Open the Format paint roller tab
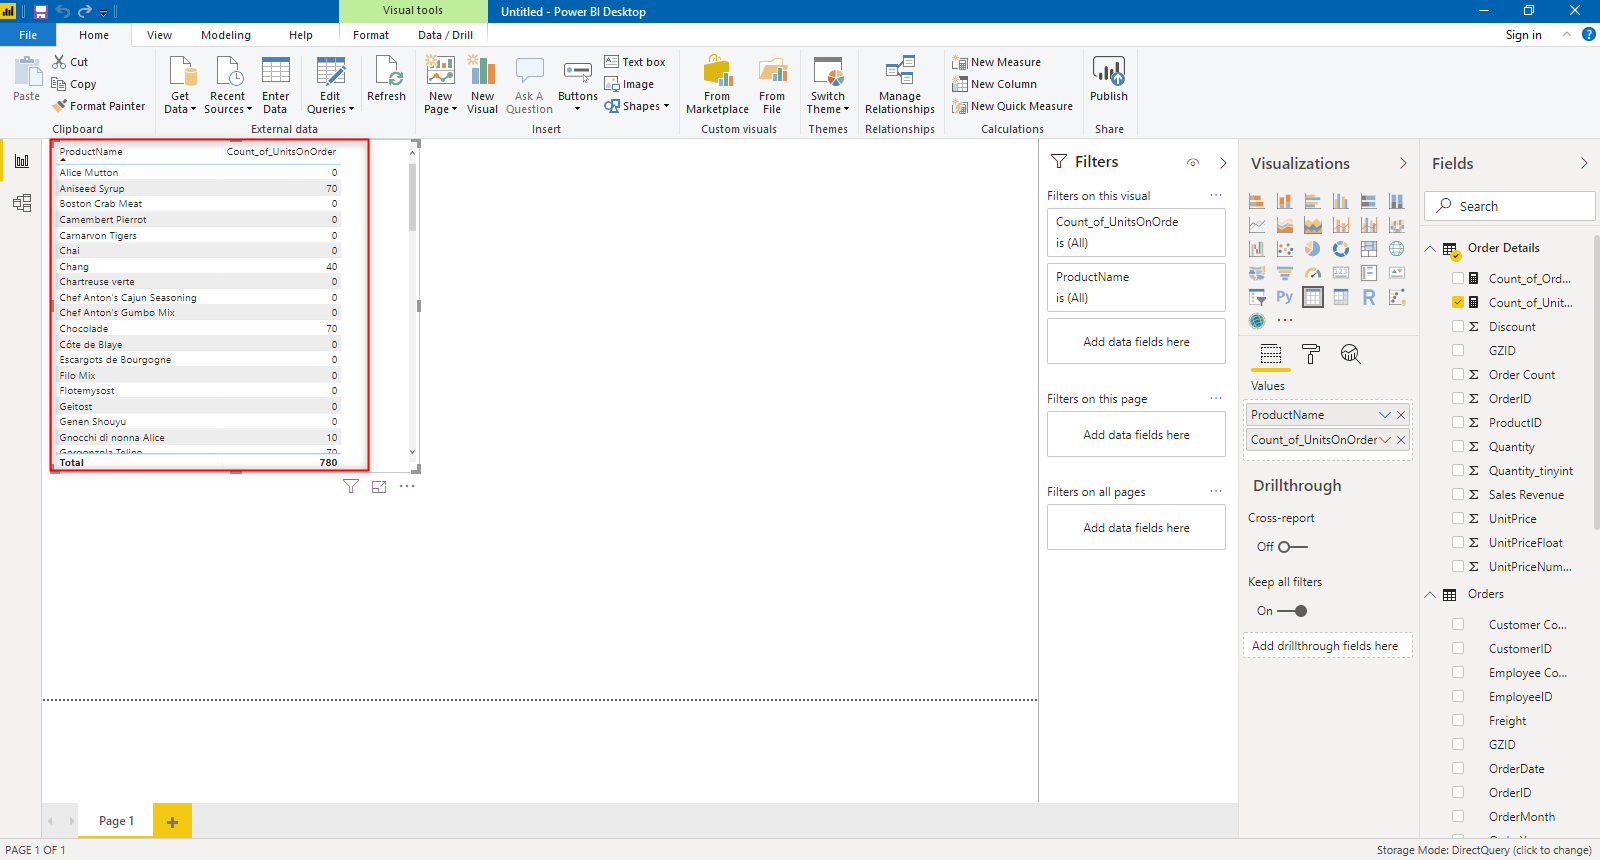The image size is (1600, 860). point(1311,354)
